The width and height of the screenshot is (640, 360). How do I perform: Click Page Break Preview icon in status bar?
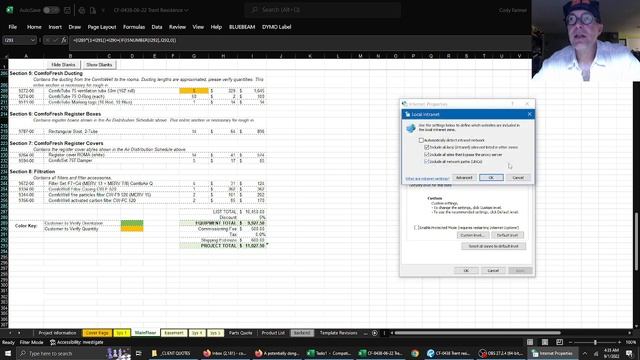point(559,342)
